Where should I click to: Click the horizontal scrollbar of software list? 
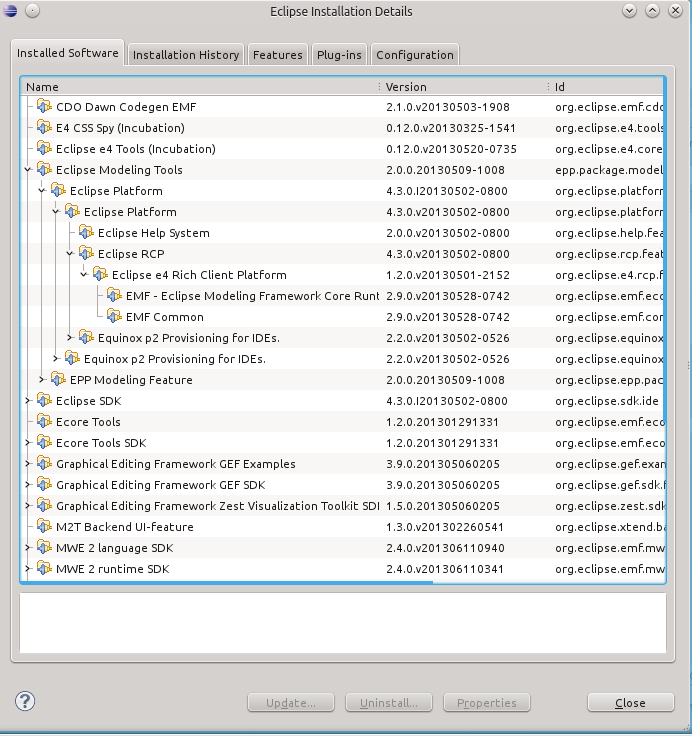[227, 583]
